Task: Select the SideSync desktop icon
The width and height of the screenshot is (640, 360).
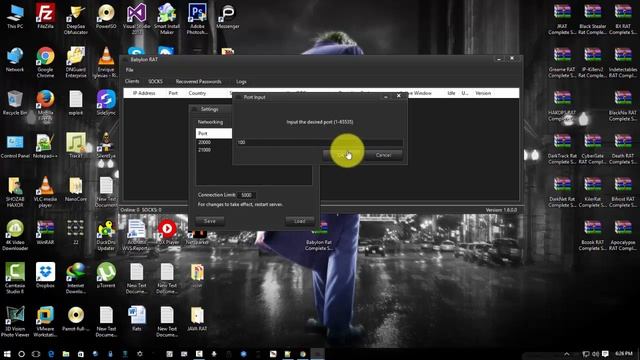Action: tap(106, 103)
